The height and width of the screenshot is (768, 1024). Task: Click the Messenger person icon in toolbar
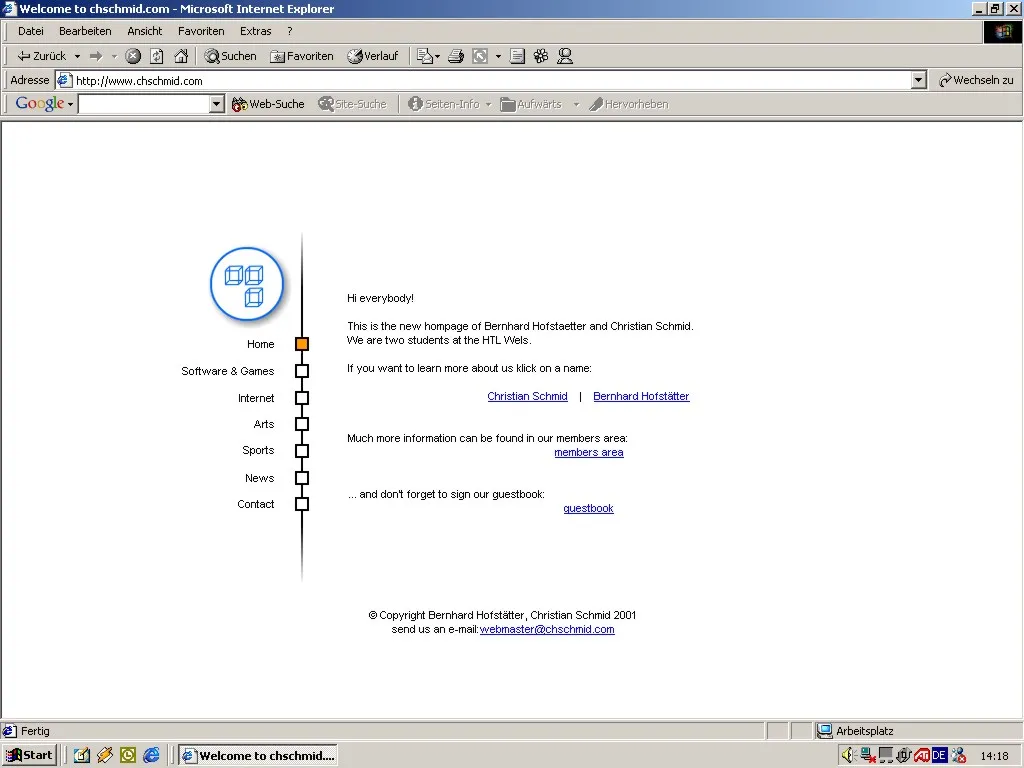(x=565, y=56)
